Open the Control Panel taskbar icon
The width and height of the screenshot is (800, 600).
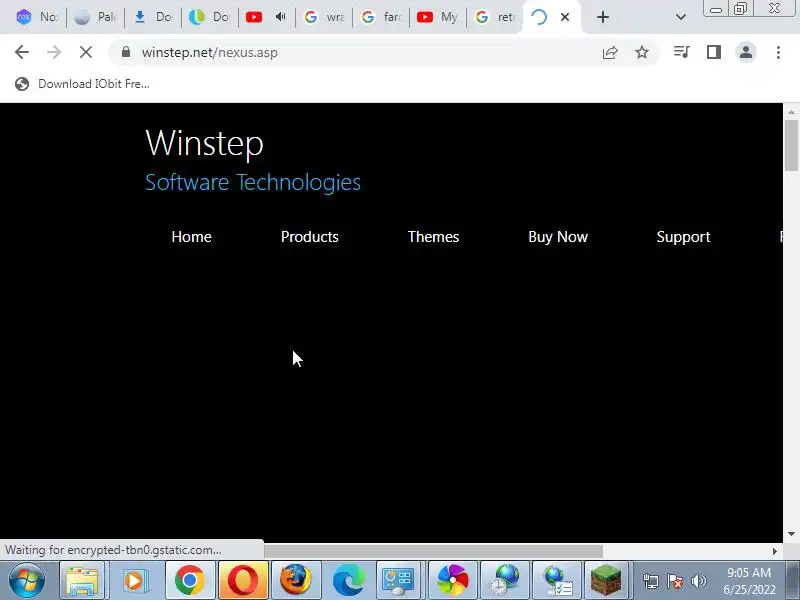398,580
